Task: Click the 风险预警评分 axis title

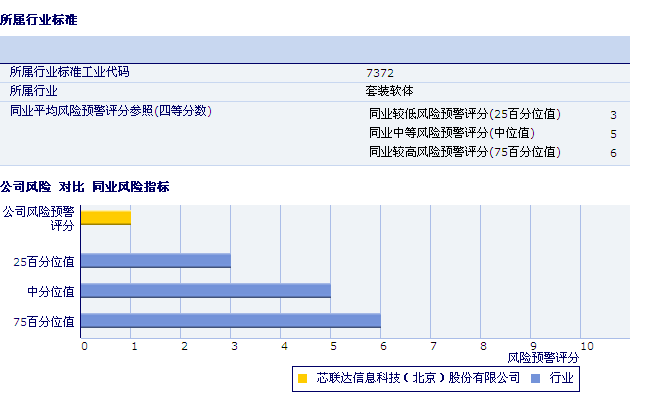Action: (x=543, y=358)
